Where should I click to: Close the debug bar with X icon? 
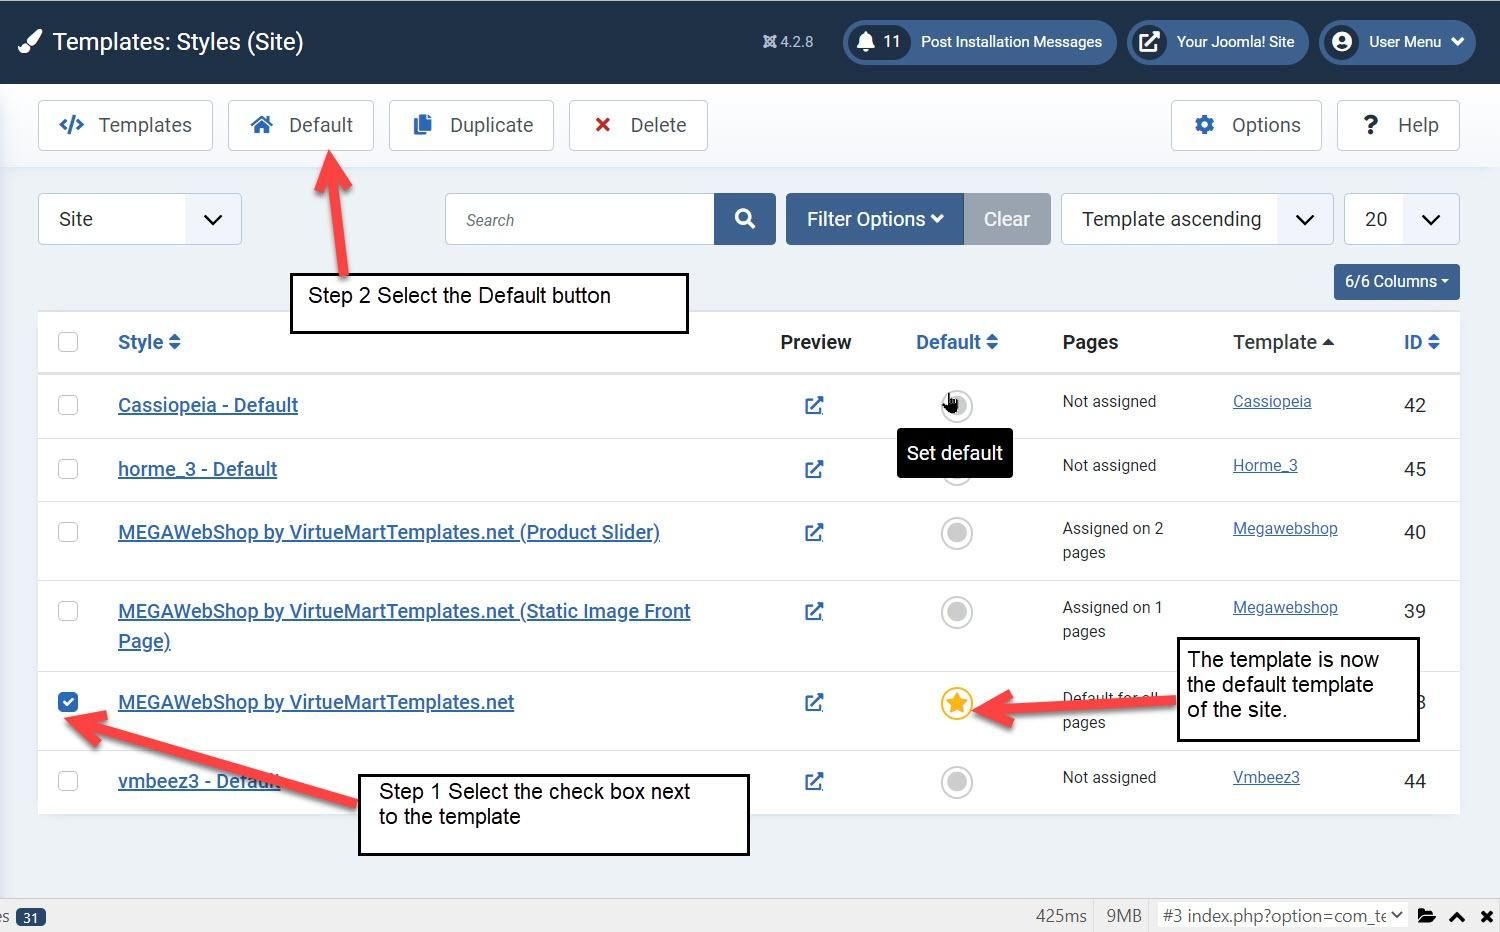tap(1487, 917)
